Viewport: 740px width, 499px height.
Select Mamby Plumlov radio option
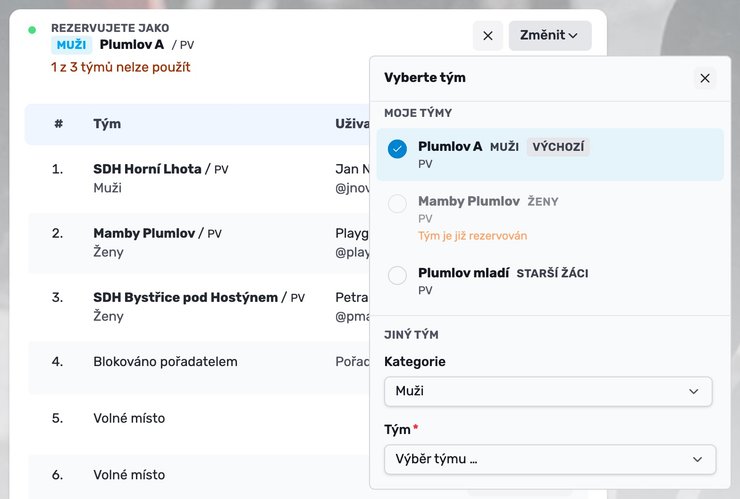point(397,203)
